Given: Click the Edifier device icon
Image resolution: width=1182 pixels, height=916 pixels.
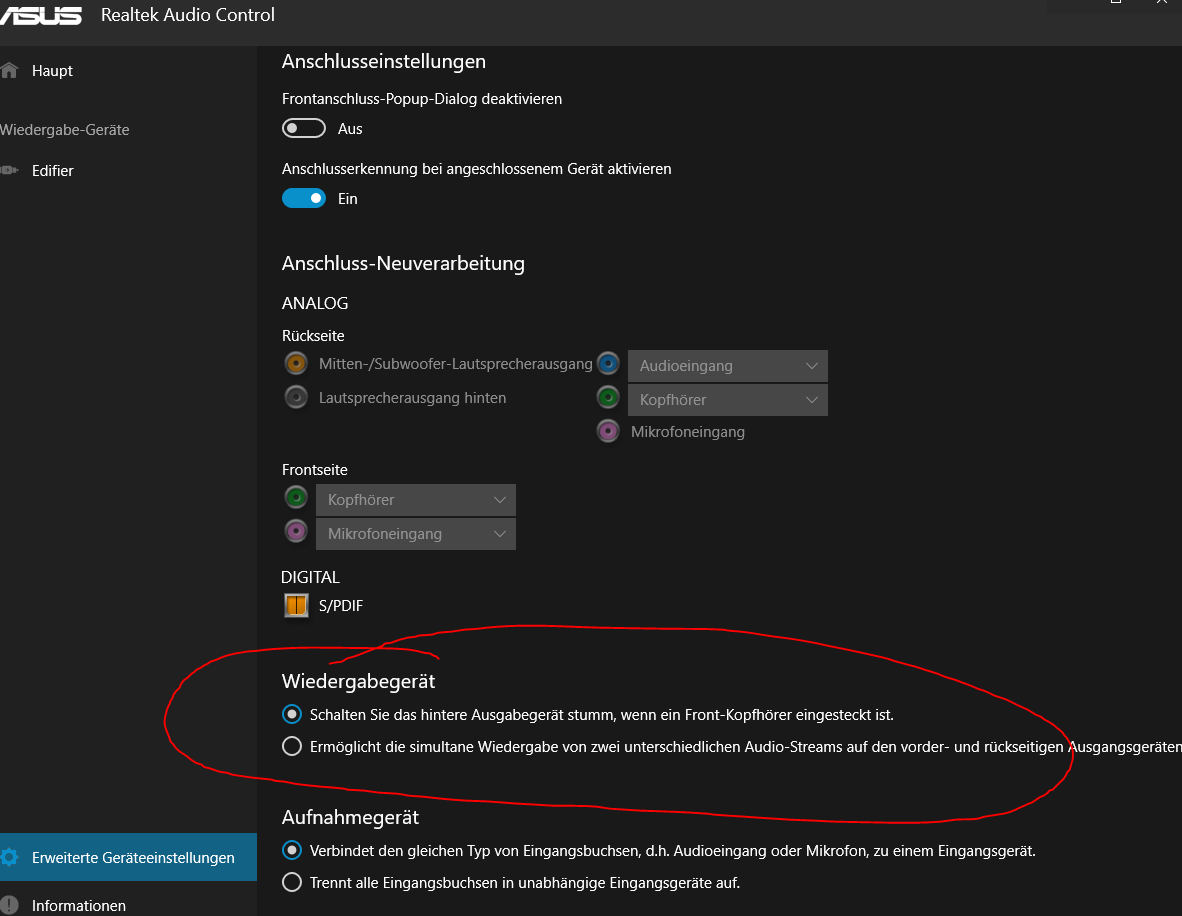Looking at the screenshot, I should click(9, 170).
